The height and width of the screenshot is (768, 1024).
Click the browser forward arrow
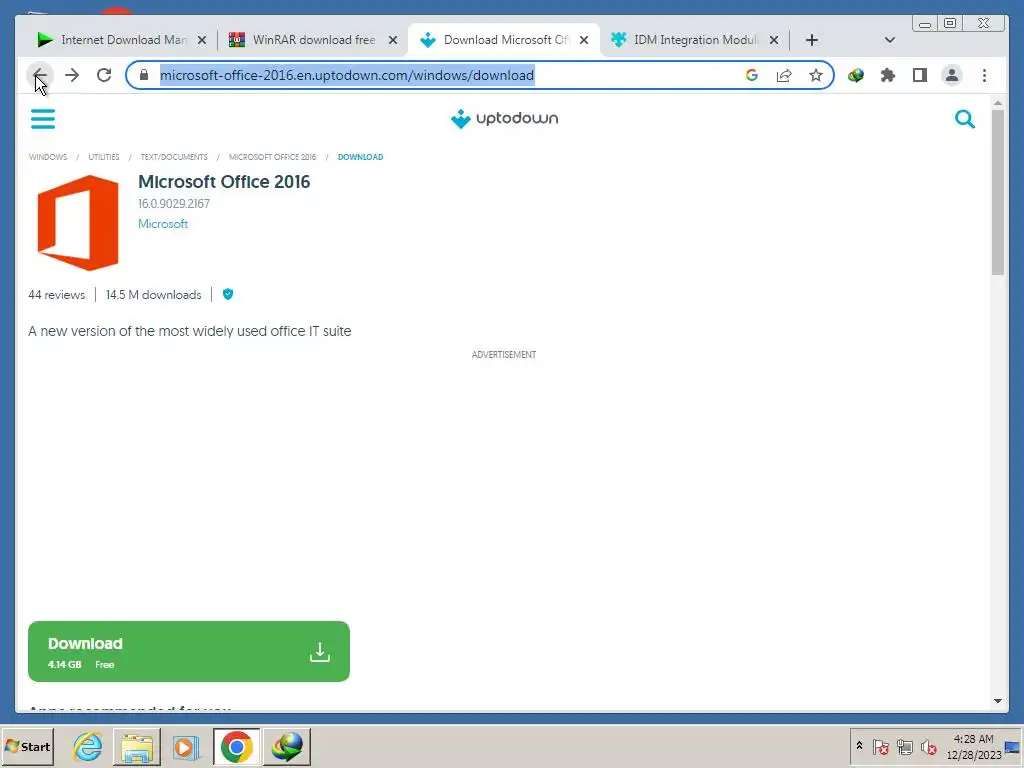click(72, 75)
